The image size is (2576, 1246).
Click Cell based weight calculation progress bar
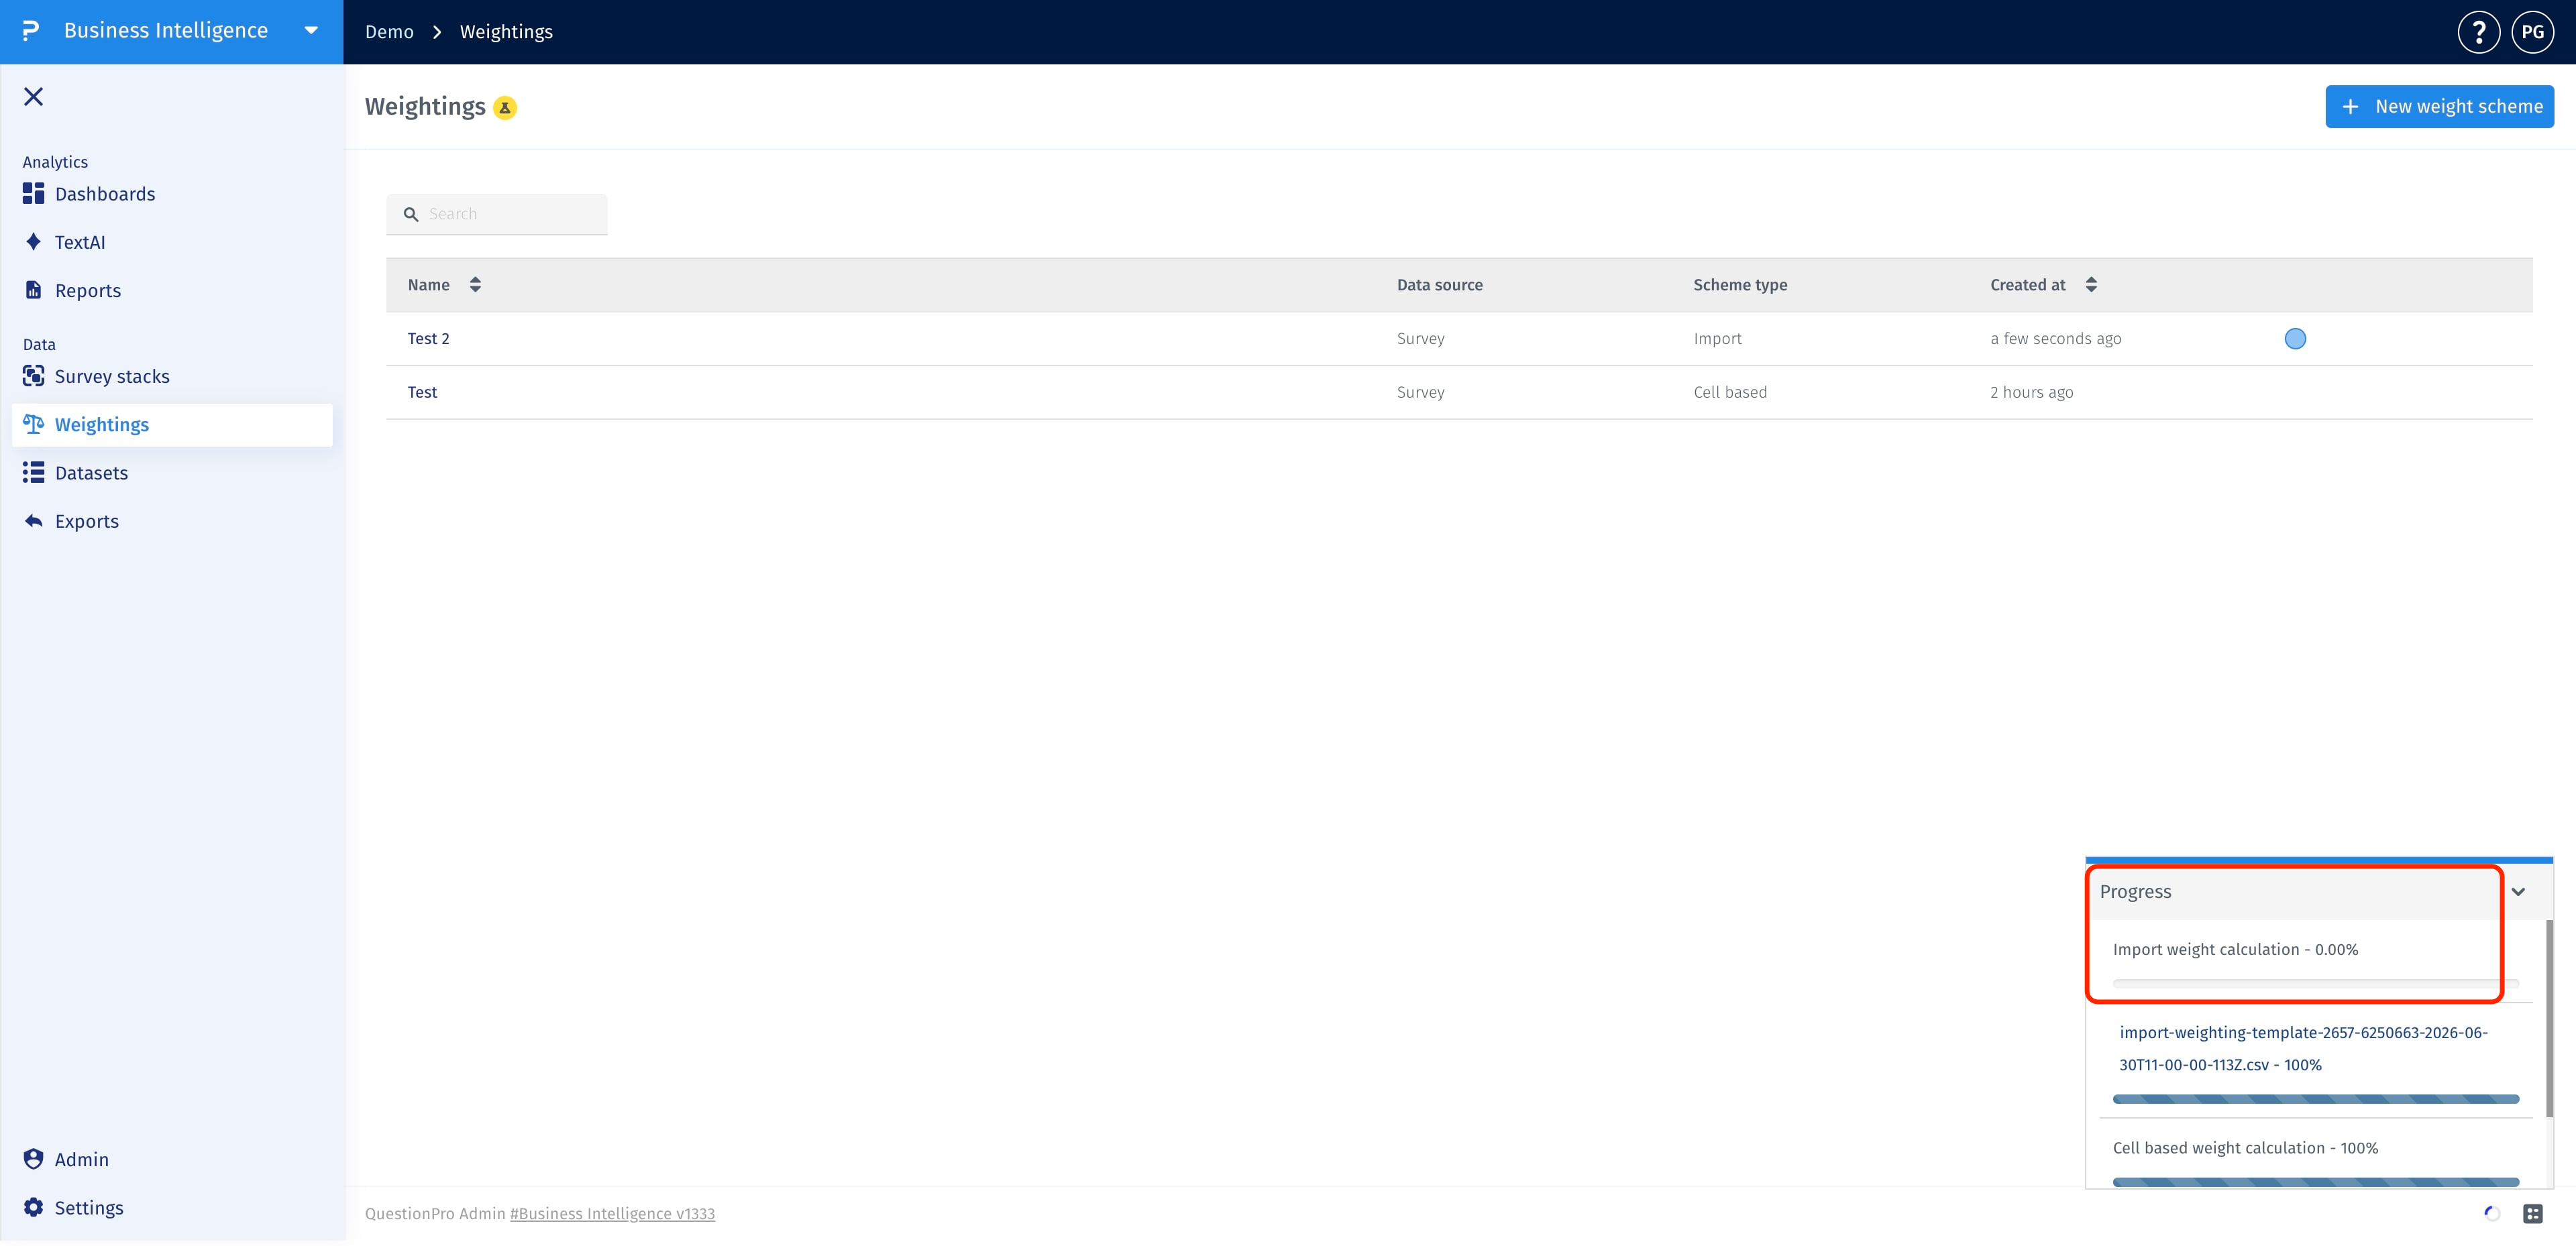point(2315,1182)
